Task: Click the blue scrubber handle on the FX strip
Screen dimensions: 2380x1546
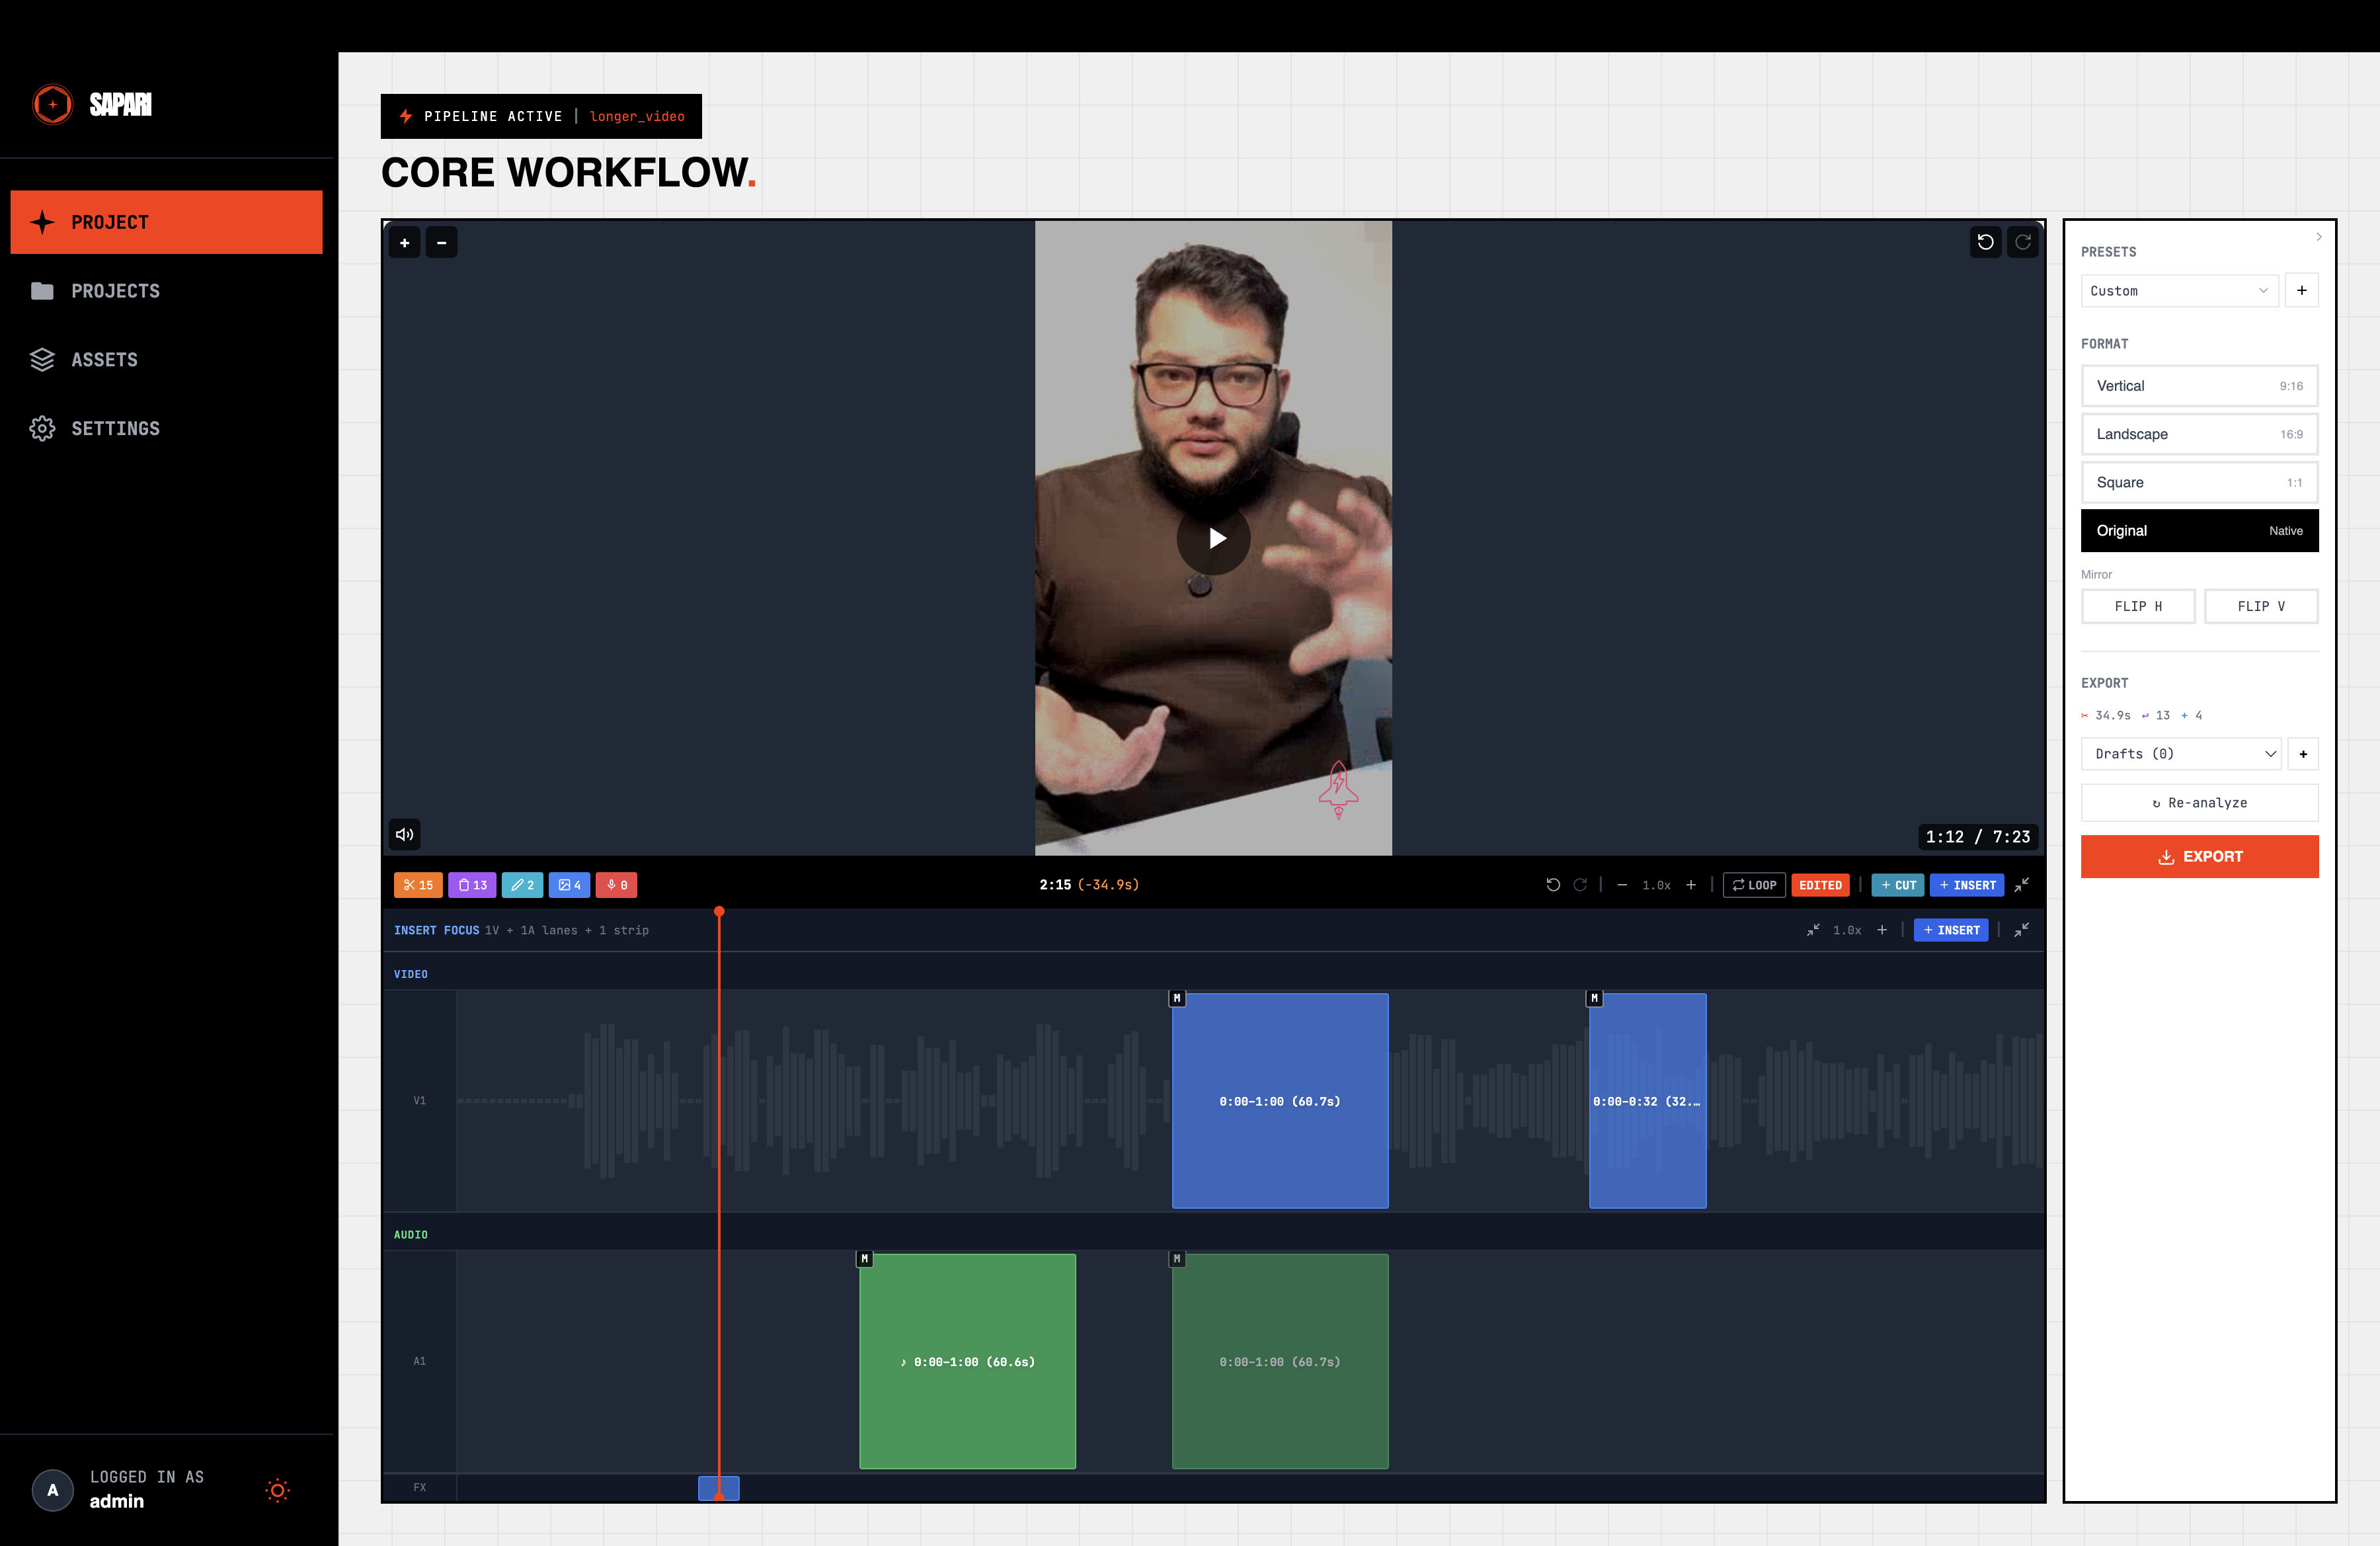Action: pos(718,1489)
